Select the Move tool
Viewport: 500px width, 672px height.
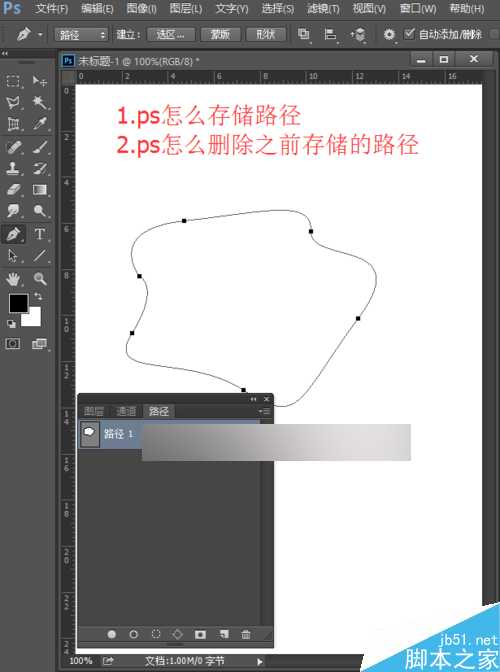coord(39,81)
